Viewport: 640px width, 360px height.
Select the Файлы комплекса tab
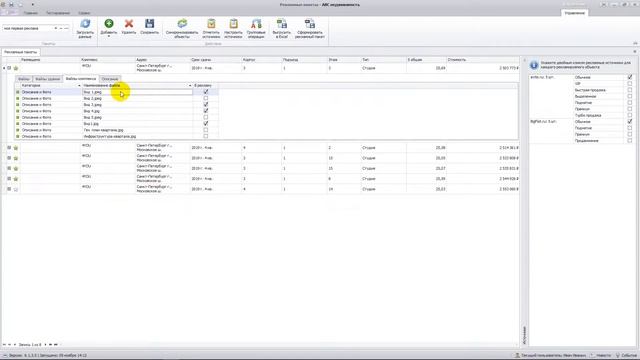(81, 79)
